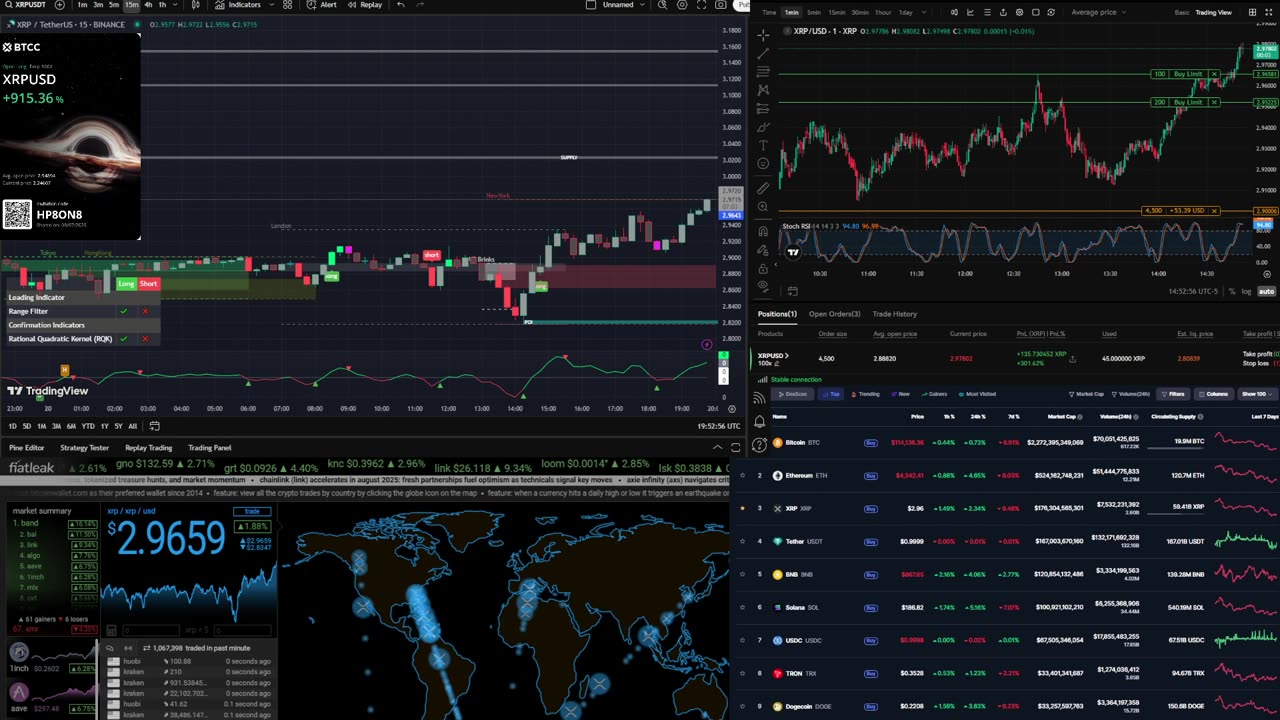Open the Trading Panel tab
Image resolution: width=1280 pixels, height=720 pixels.
209,448
